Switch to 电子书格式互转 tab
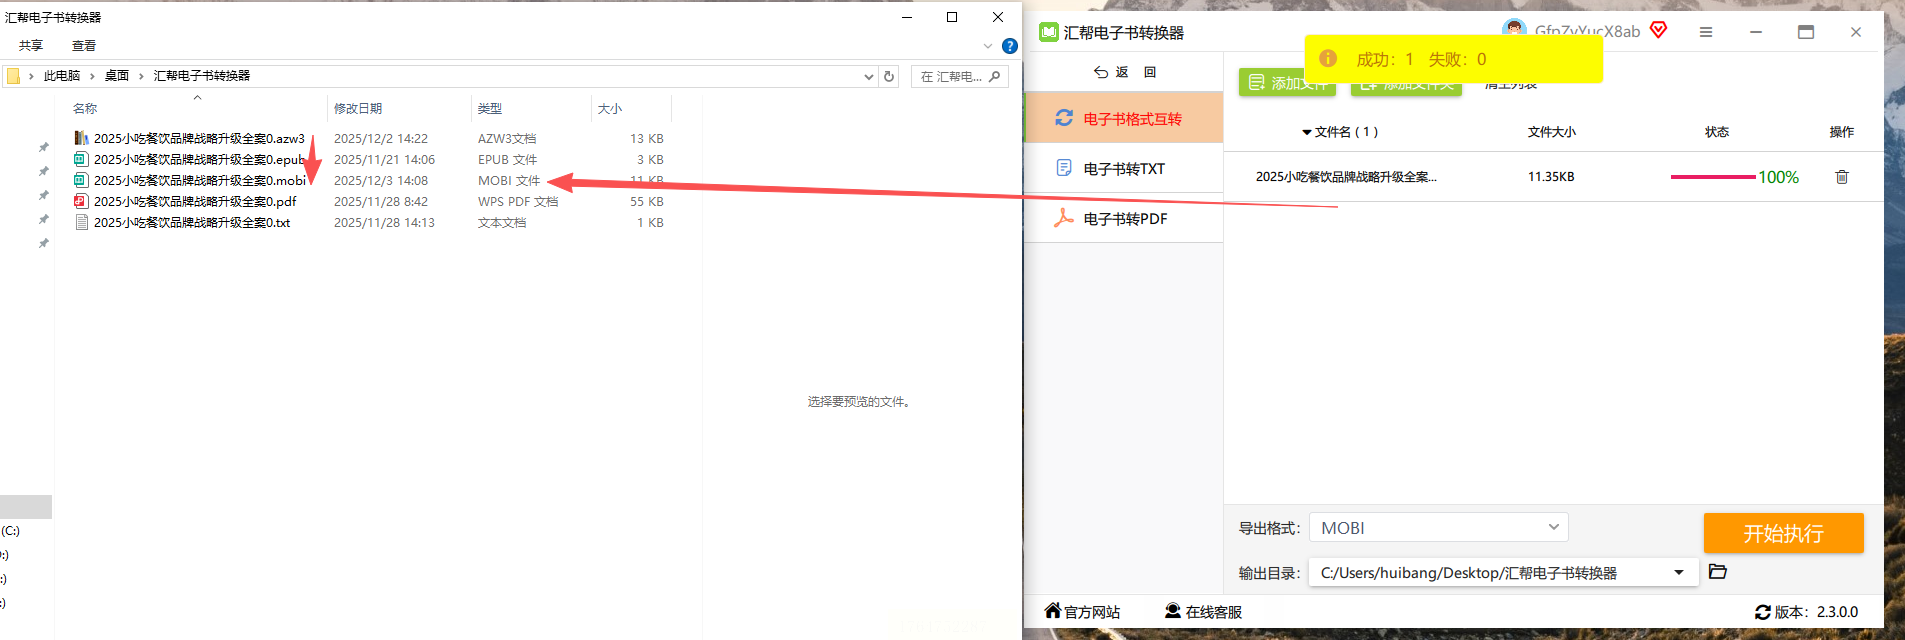The image size is (1905, 640). tap(1124, 118)
